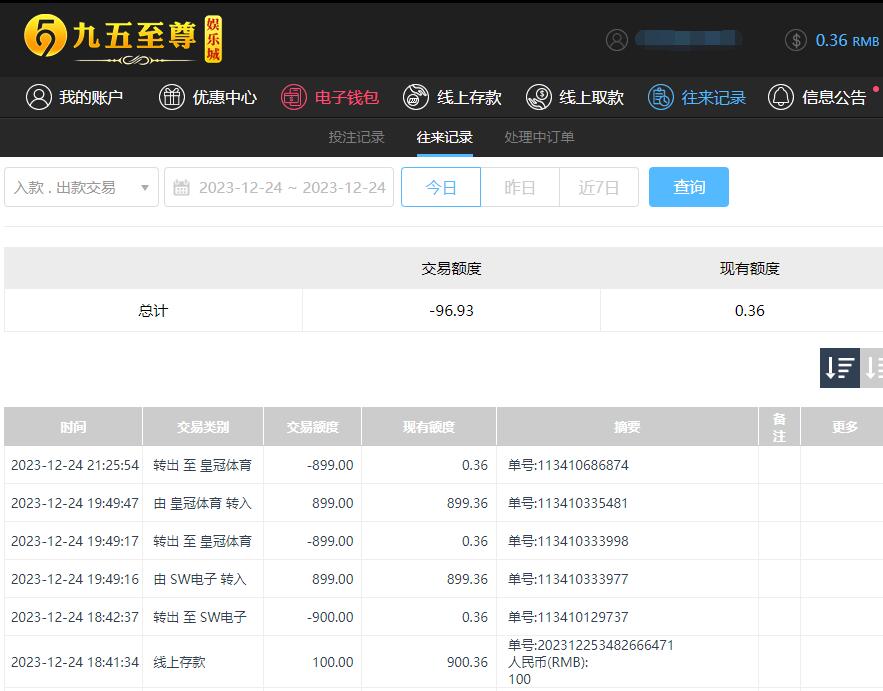
Task: Select the 今日 filter
Action: [x=441, y=187]
